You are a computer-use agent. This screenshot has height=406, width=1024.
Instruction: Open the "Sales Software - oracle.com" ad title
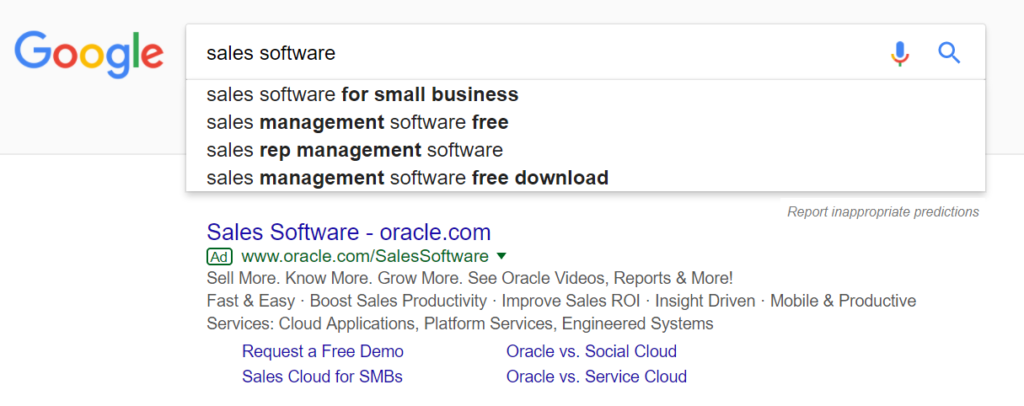tap(348, 233)
